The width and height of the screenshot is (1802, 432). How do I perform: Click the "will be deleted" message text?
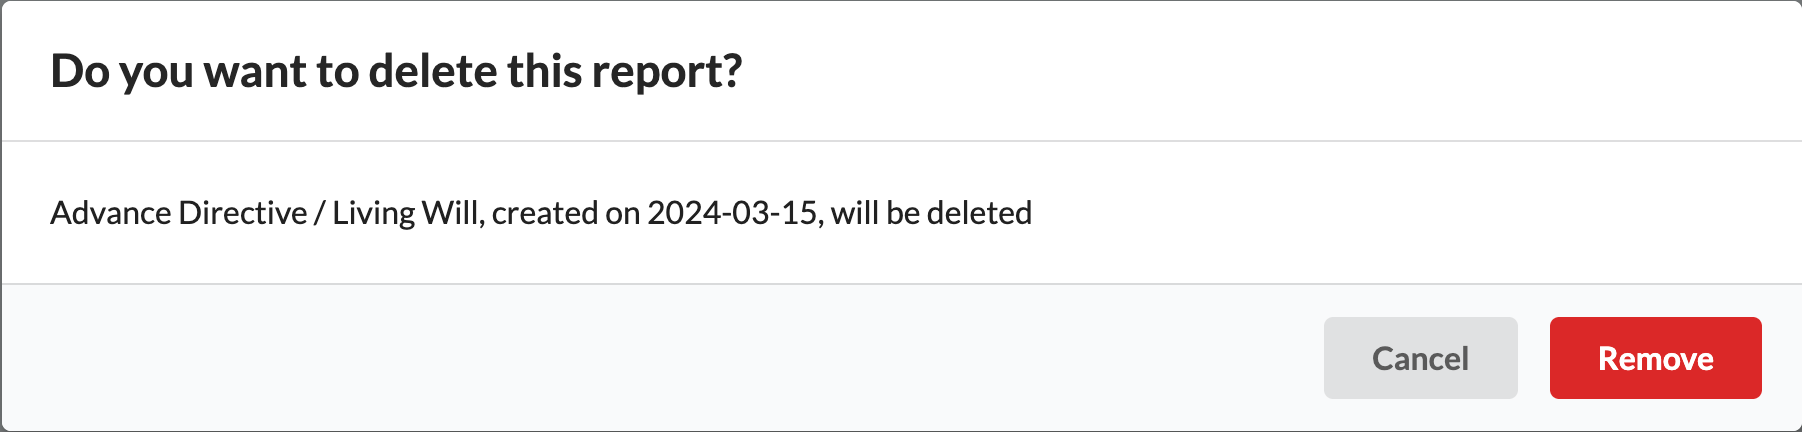click(931, 213)
